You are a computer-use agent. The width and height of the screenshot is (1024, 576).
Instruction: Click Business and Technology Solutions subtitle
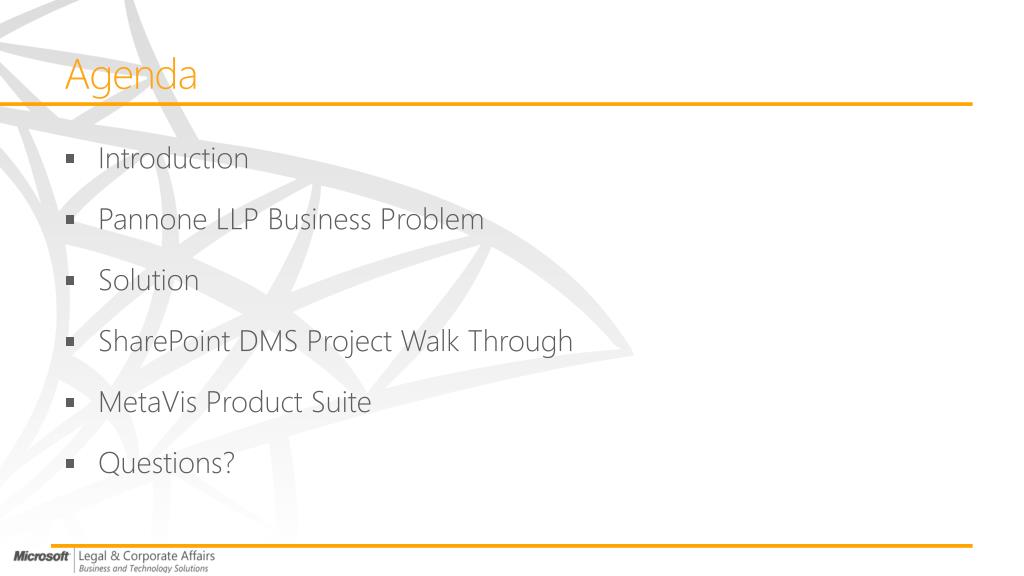point(143,569)
